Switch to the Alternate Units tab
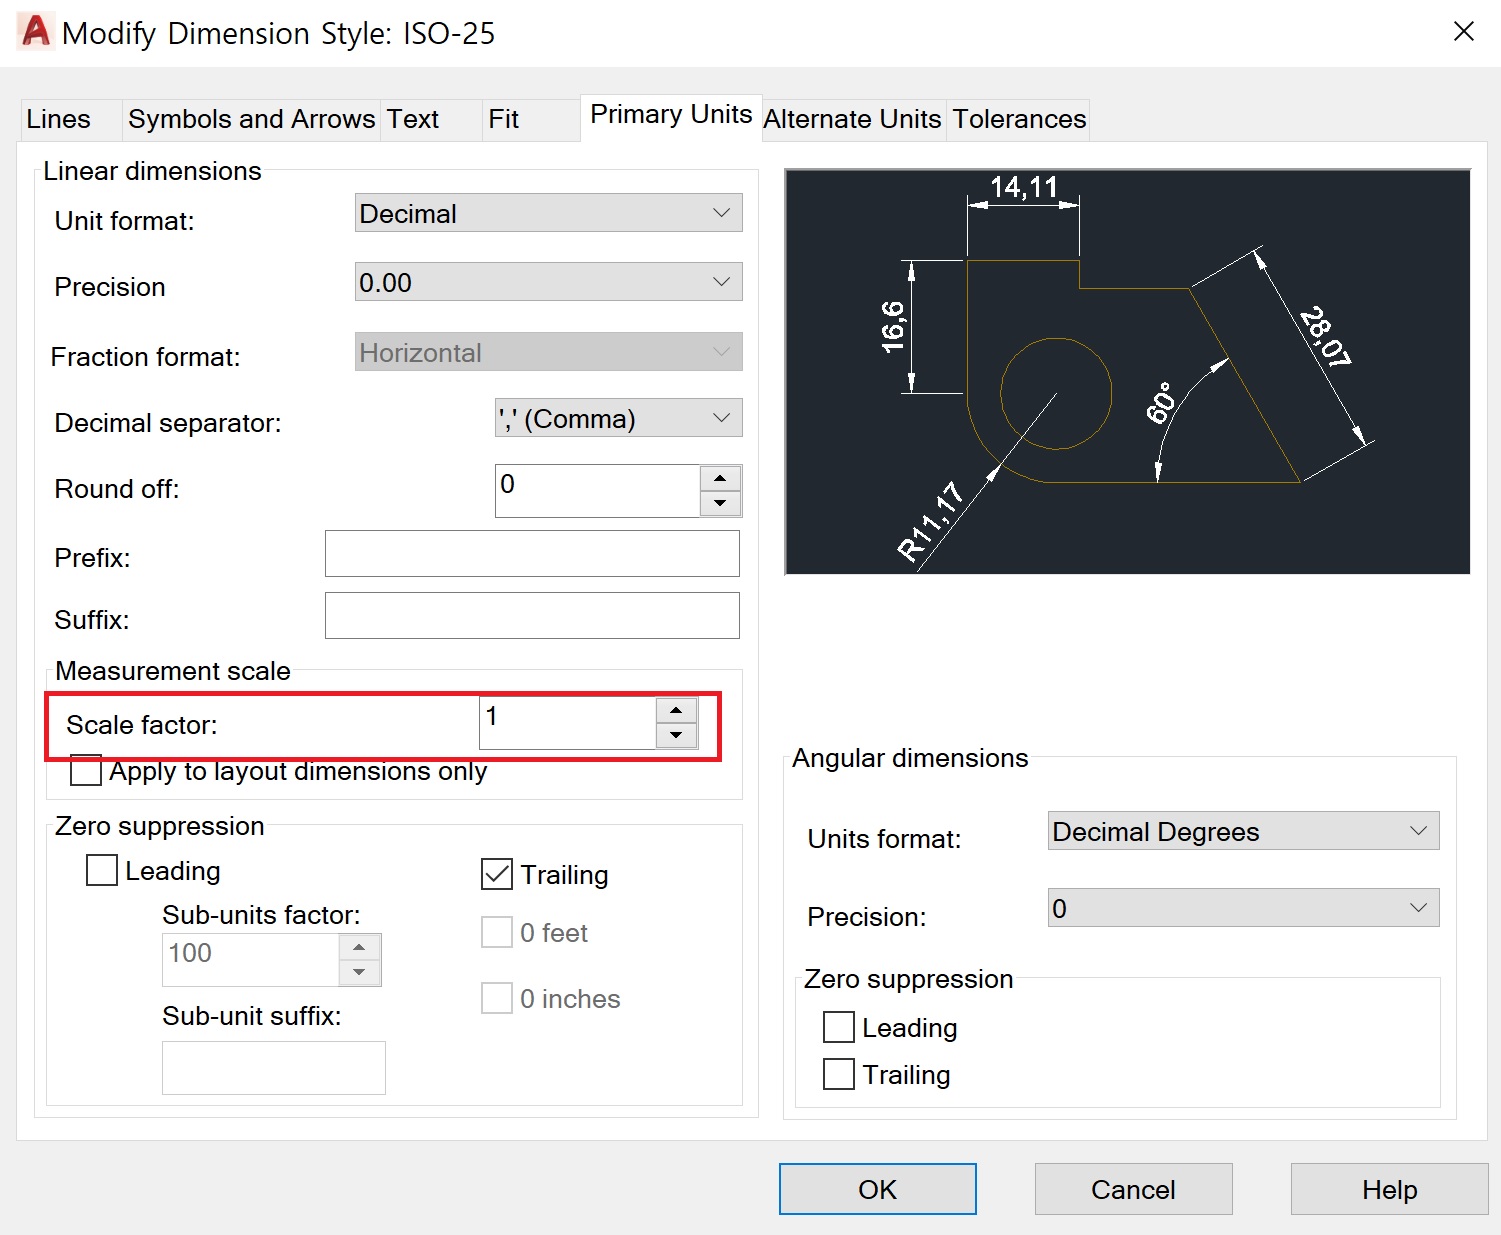Screen dimensions: 1501x1235 click(x=851, y=119)
